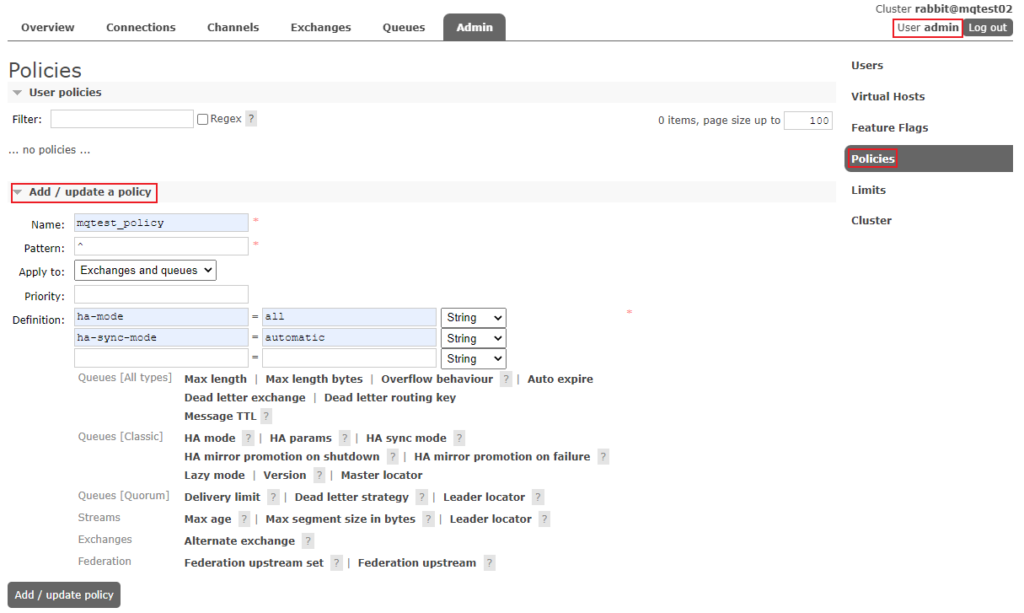This screenshot has height=613, width=1024.
Task: Click help icon next to Delivery limit
Action: pyautogui.click(x=273, y=497)
